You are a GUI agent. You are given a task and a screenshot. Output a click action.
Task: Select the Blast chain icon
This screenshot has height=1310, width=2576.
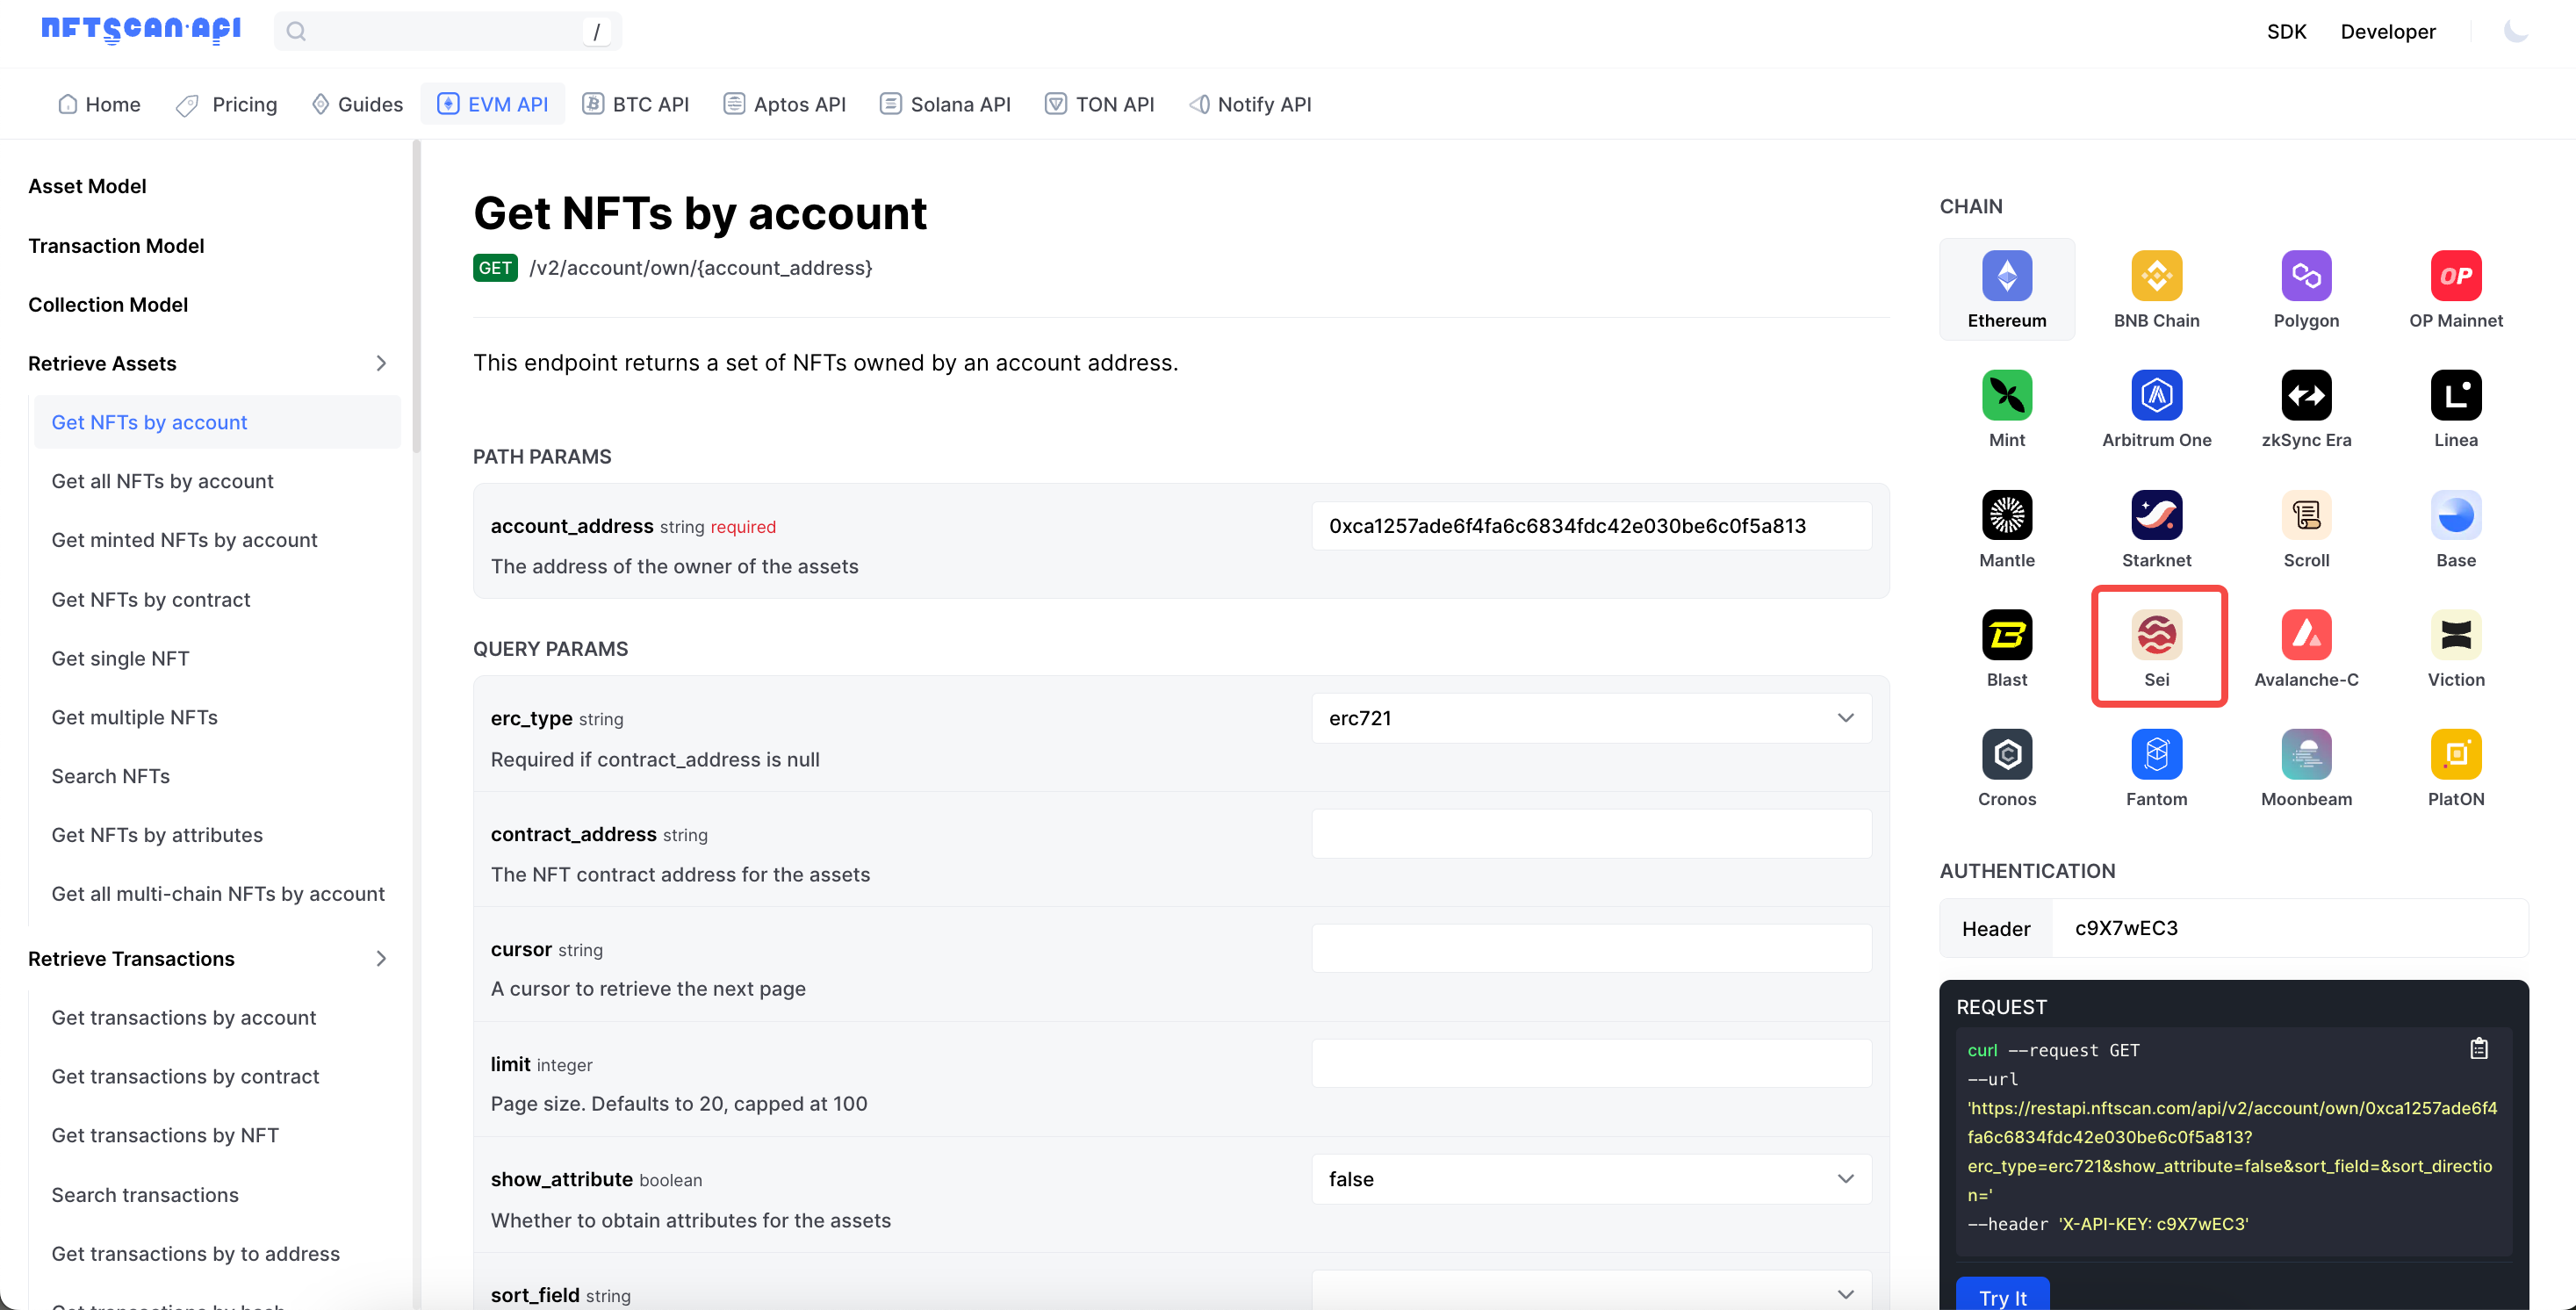click(2006, 635)
